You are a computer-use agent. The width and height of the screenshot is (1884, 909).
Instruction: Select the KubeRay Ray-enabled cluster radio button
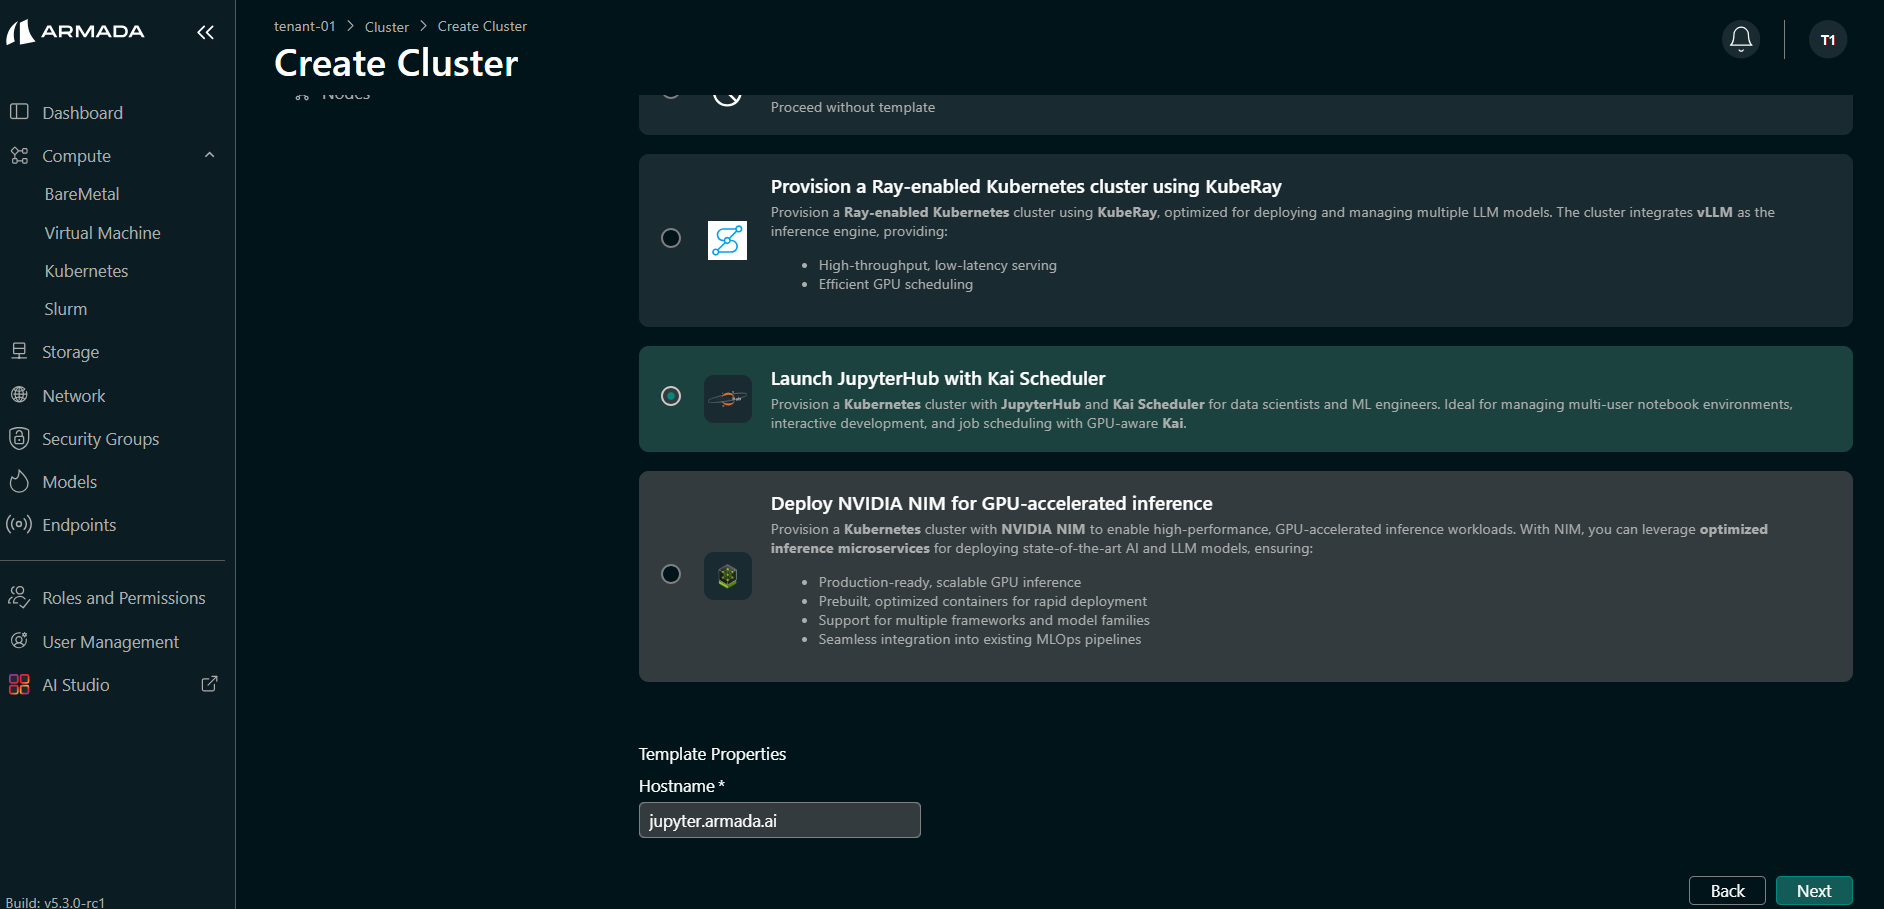pyautogui.click(x=671, y=238)
